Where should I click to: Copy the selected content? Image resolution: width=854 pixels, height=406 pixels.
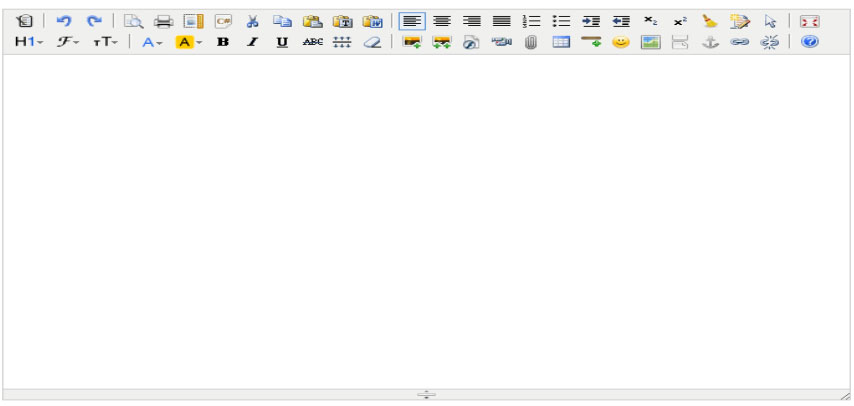[282, 22]
